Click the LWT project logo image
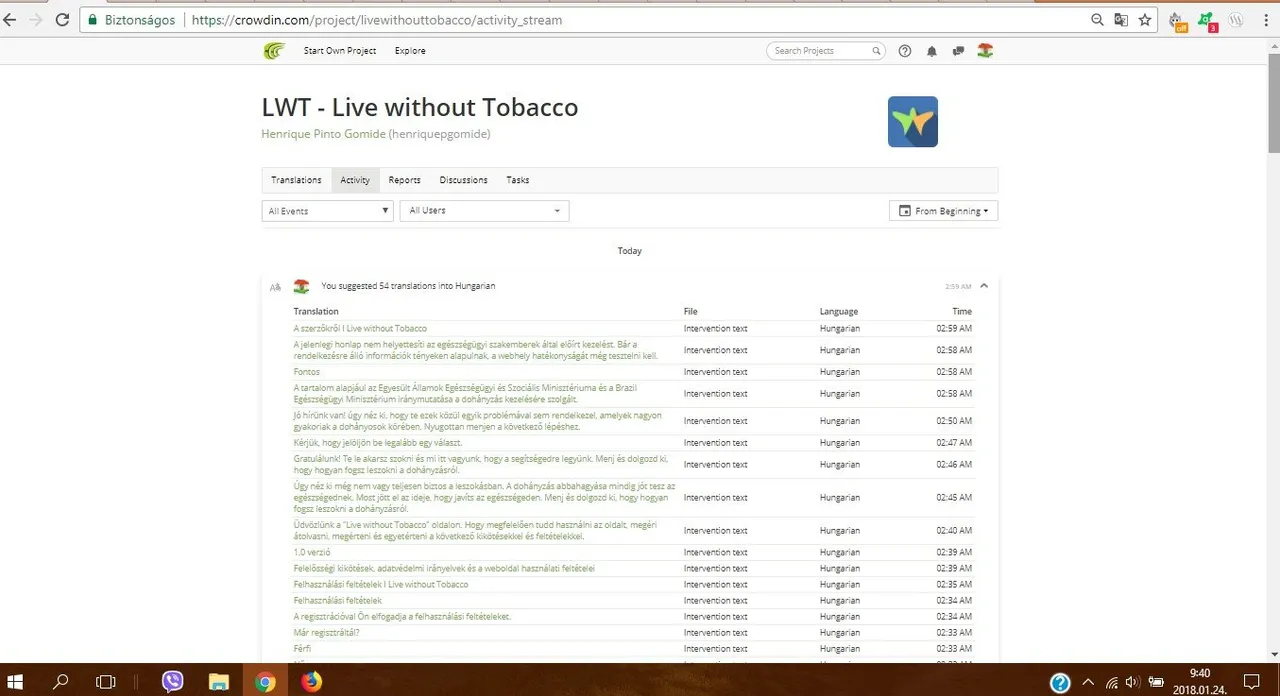Screen dimensions: 1280x696 pyautogui.click(x=913, y=122)
